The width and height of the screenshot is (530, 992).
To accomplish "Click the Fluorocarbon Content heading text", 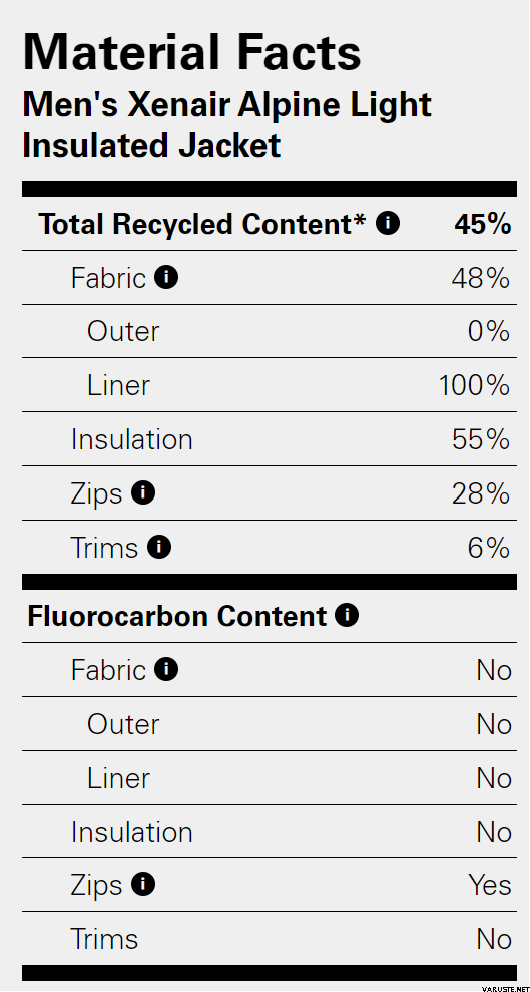I will pos(177,616).
